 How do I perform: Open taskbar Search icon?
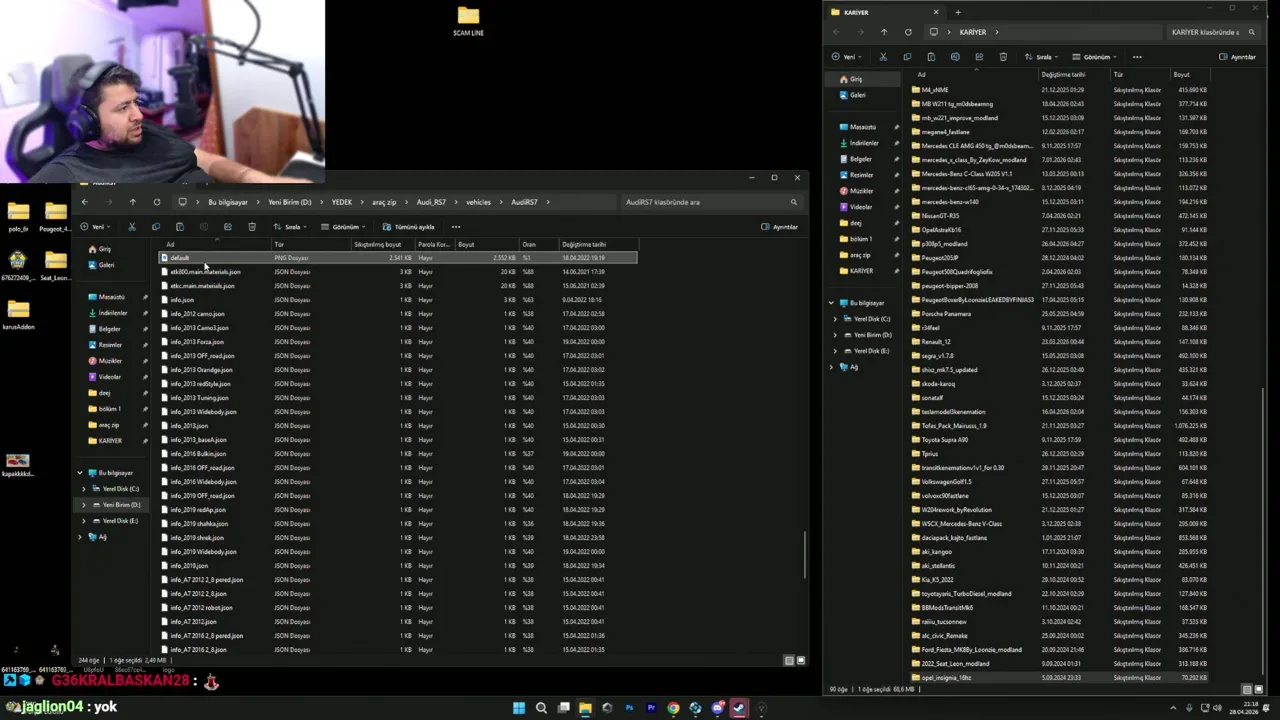(x=541, y=708)
